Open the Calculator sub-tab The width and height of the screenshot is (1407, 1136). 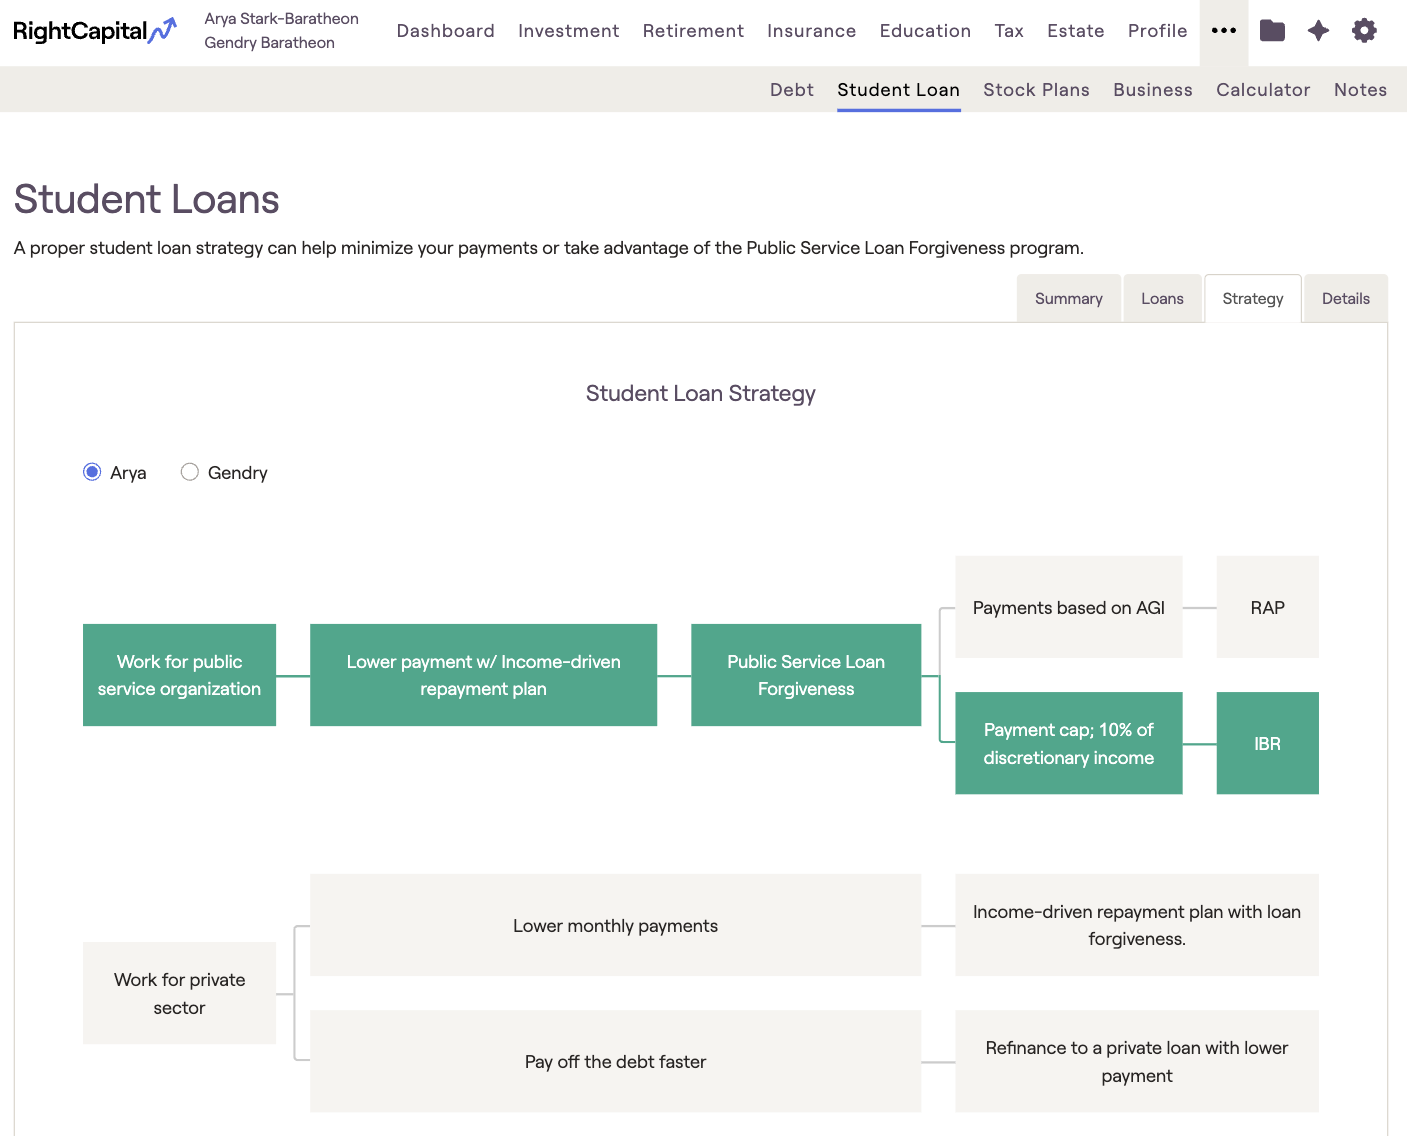[x=1264, y=90]
